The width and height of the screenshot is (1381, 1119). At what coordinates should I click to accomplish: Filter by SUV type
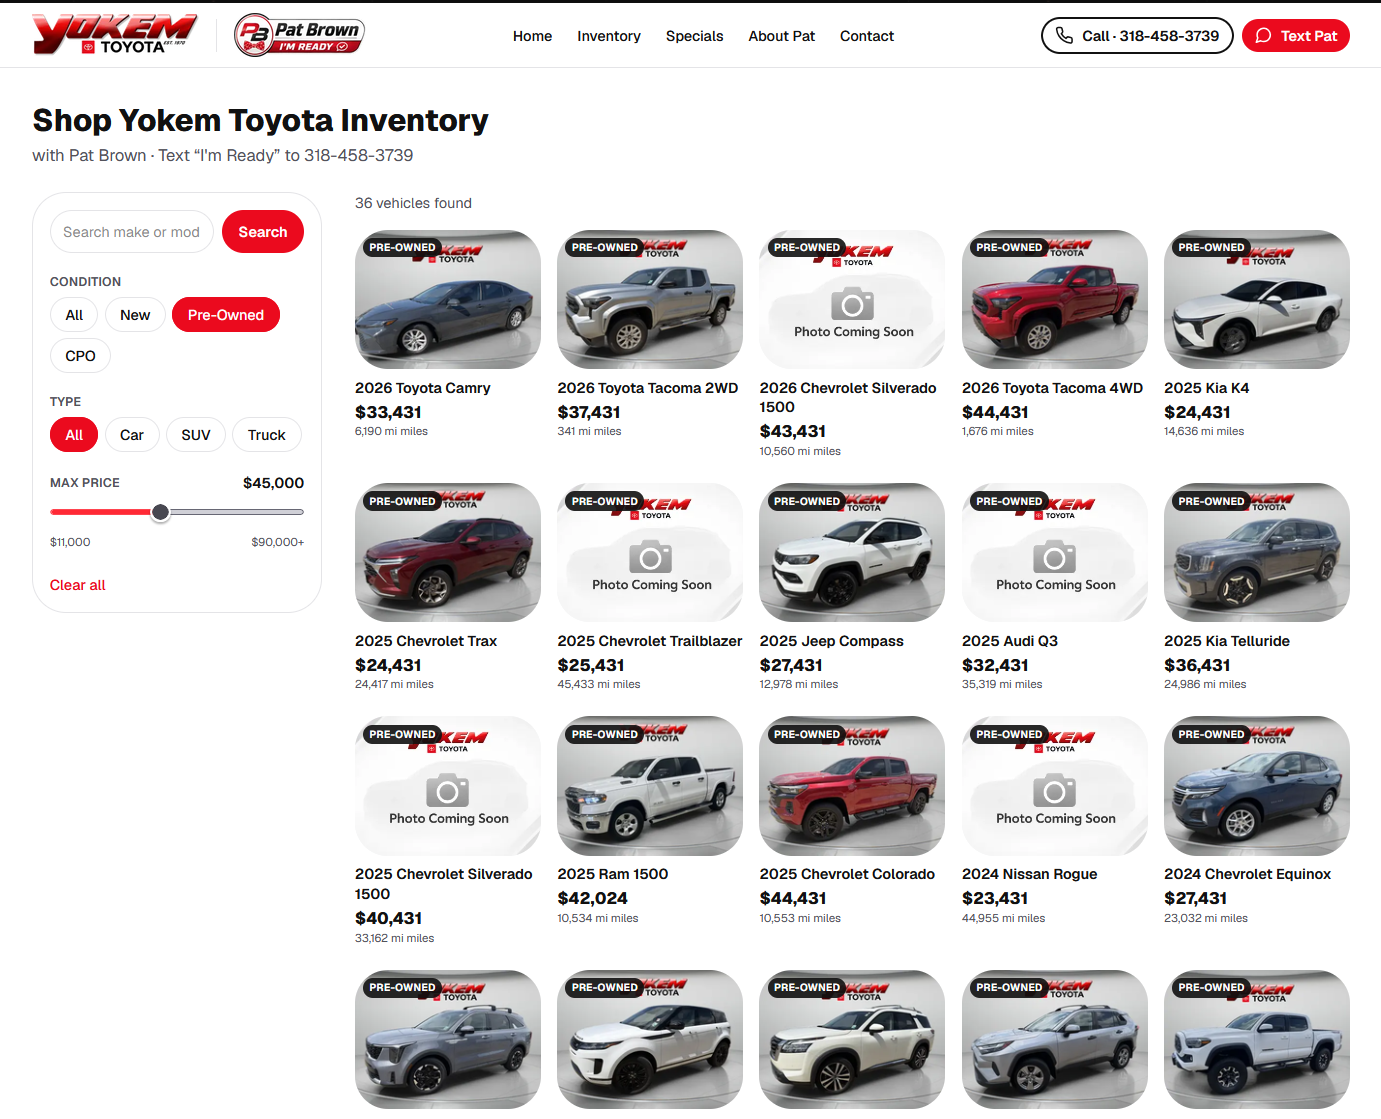click(196, 435)
